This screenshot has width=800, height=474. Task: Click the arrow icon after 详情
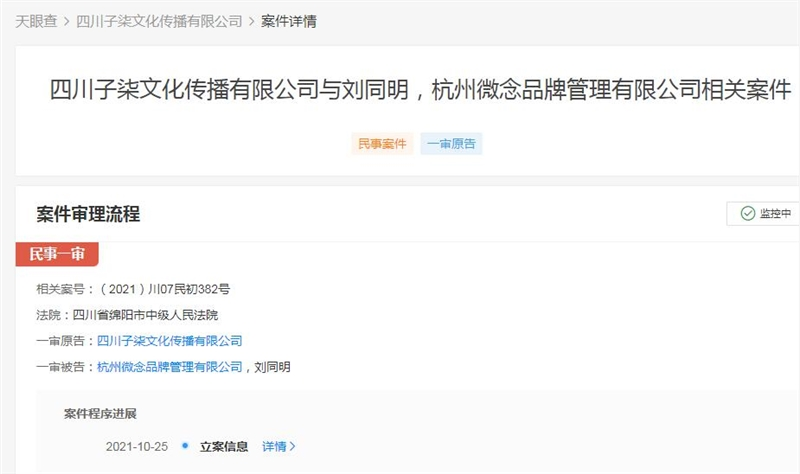[x=292, y=446]
